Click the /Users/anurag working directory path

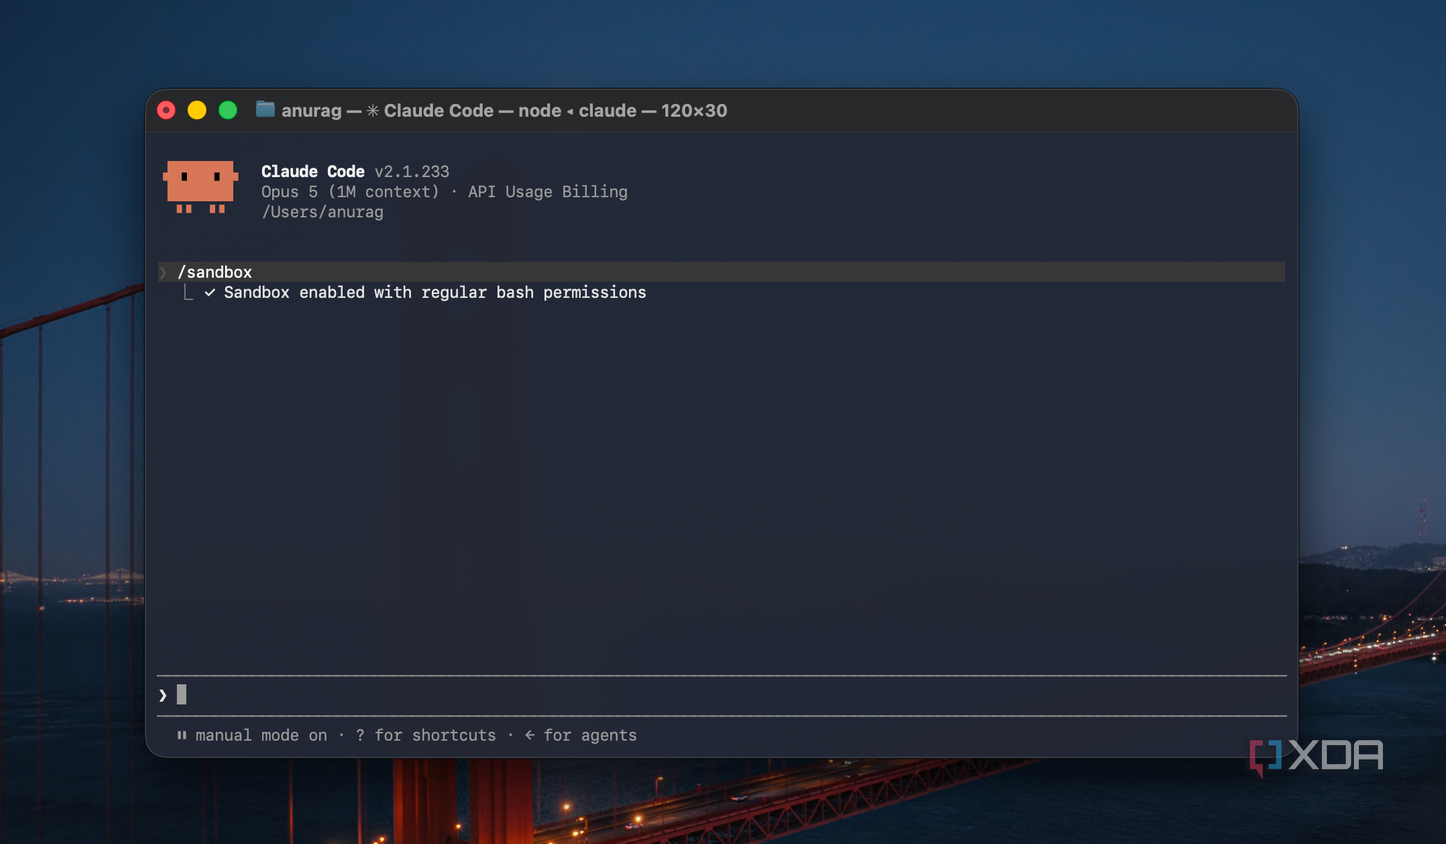(x=322, y=212)
